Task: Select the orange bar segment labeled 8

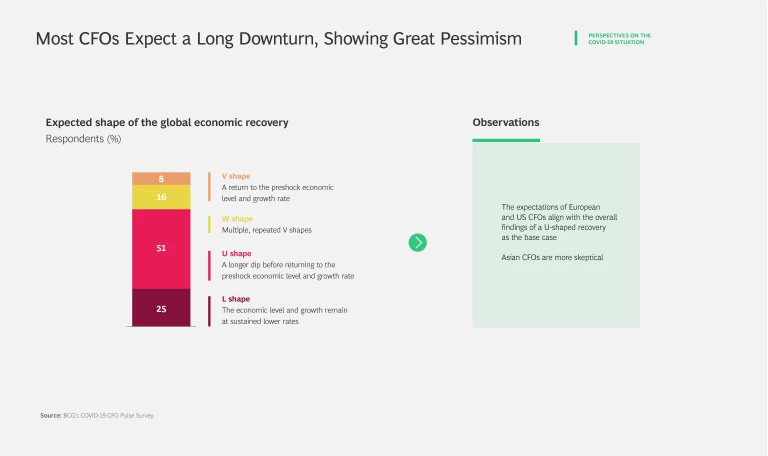Action: point(161,179)
